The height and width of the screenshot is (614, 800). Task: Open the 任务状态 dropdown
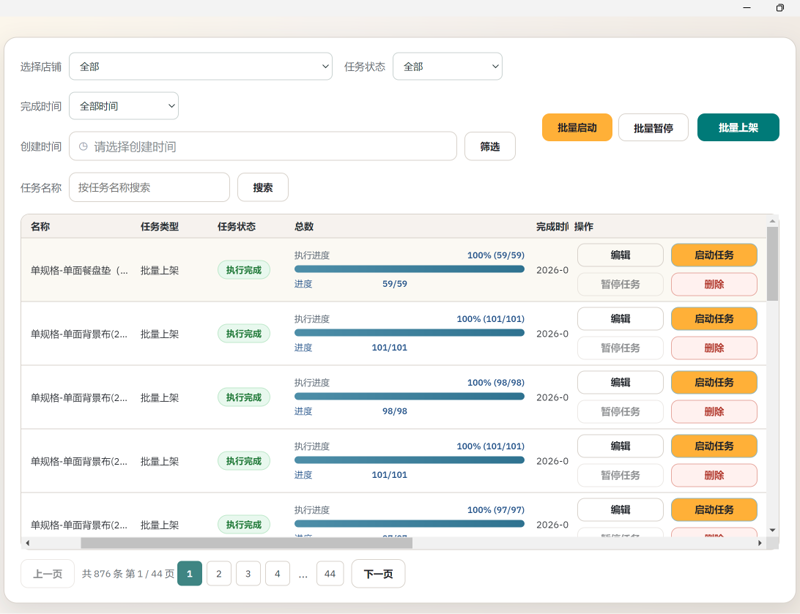point(447,66)
